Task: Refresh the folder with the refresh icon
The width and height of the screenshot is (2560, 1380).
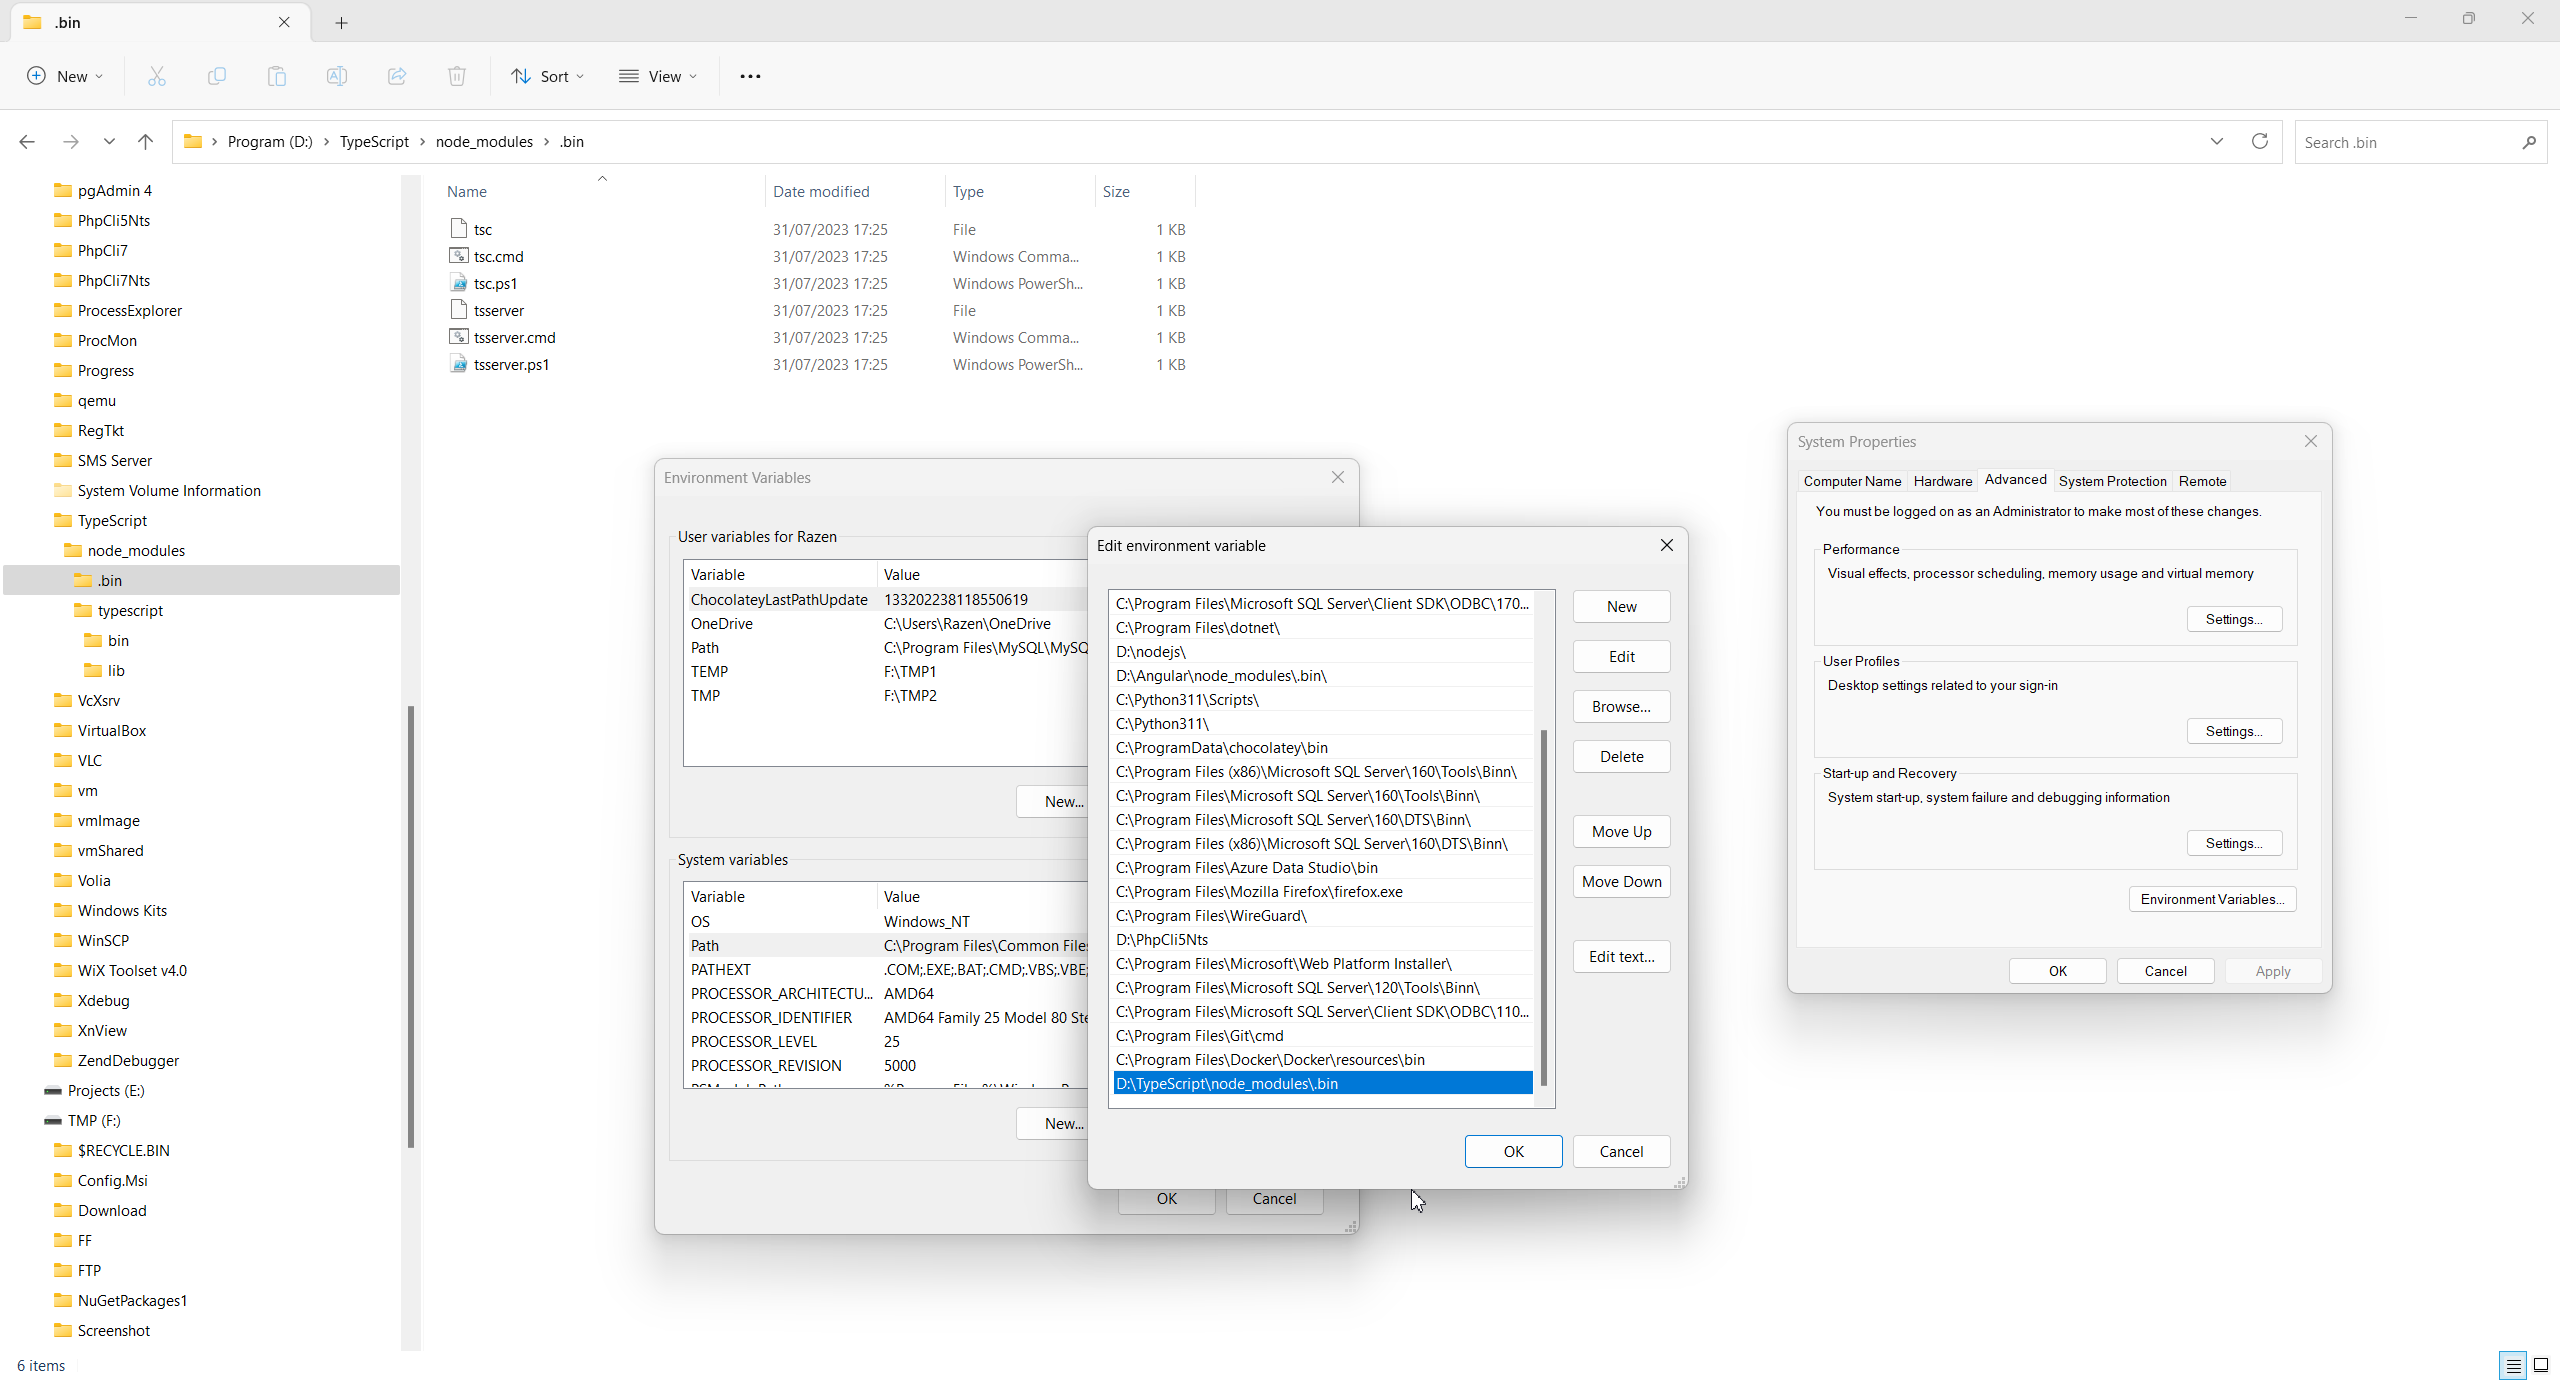Action: tap(2260, 142)
